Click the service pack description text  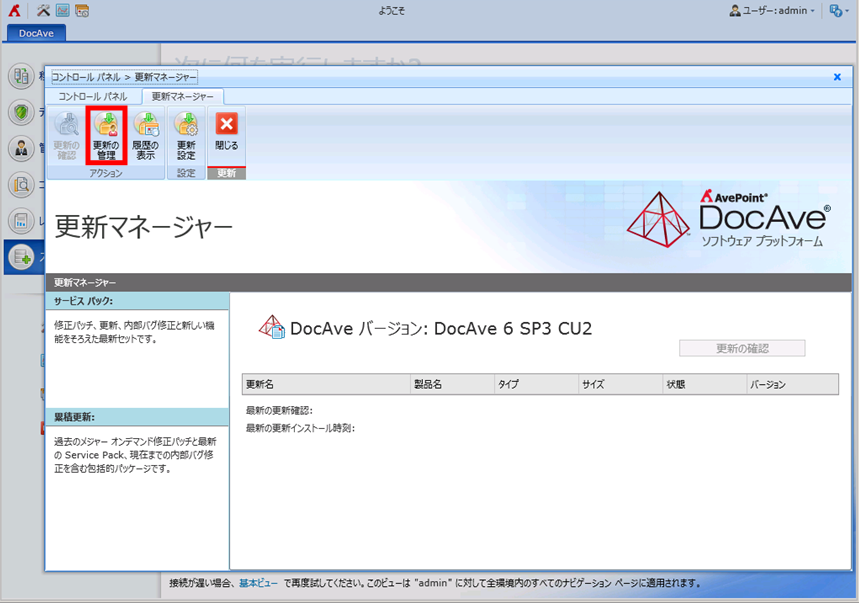pyautogui.click(x=134, y=332)
